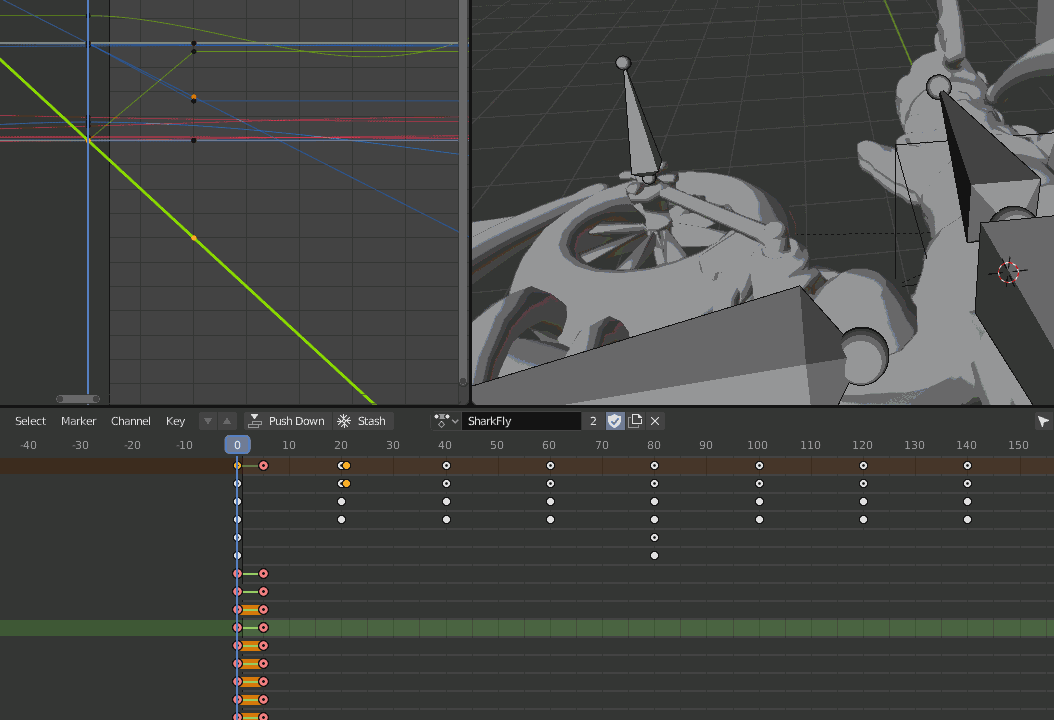Click the current frame indicator labeled 0
This screenshot has height=720, width=1054.
coord(237,445)
